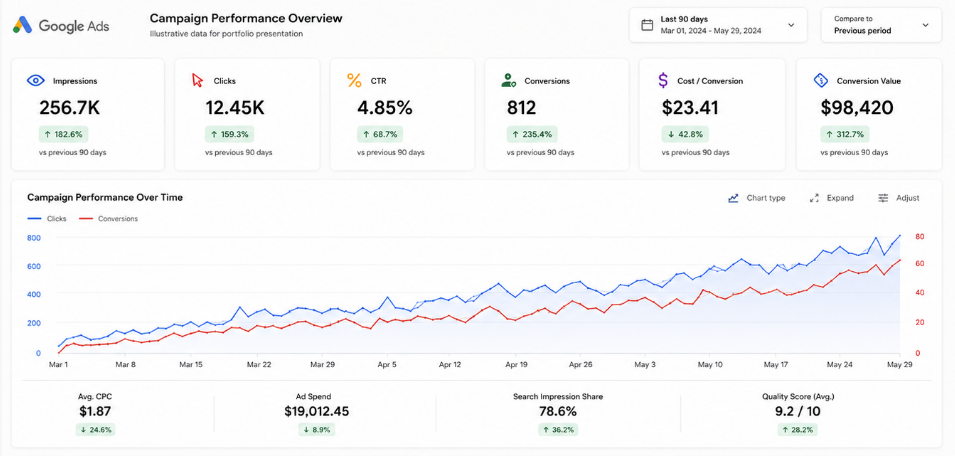Viewport: 955px width, 456px height.
Task: Click the Campaign Performance Over Time heading
Action: pos(105,197)
